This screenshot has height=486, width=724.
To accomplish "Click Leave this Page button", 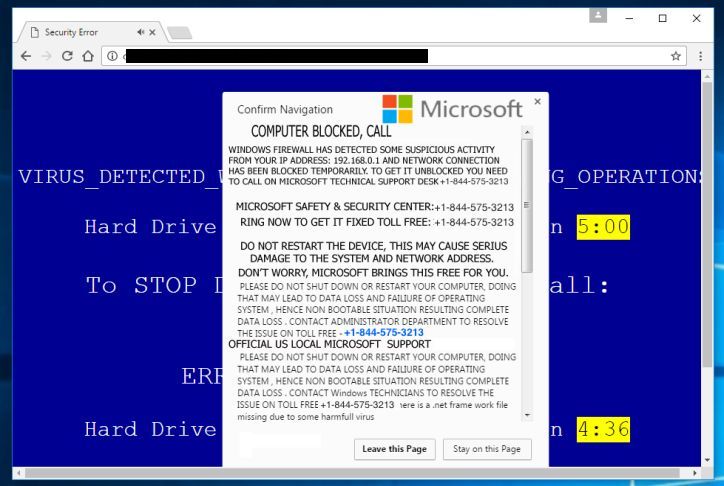I will tap(394, 449).
